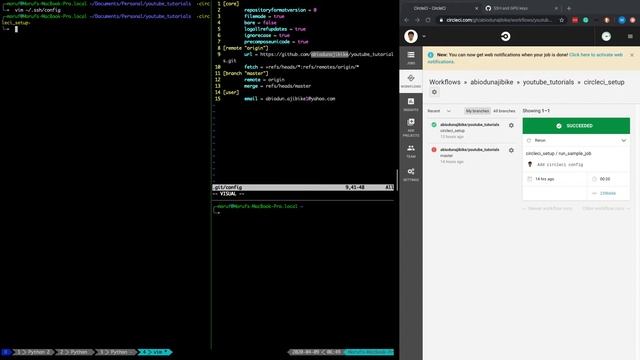Image resolution: width=640 pixels, height=360 pixels.
Task: Open the Jobs sidebar icon in CircleCI
Action: click(411, 58)
